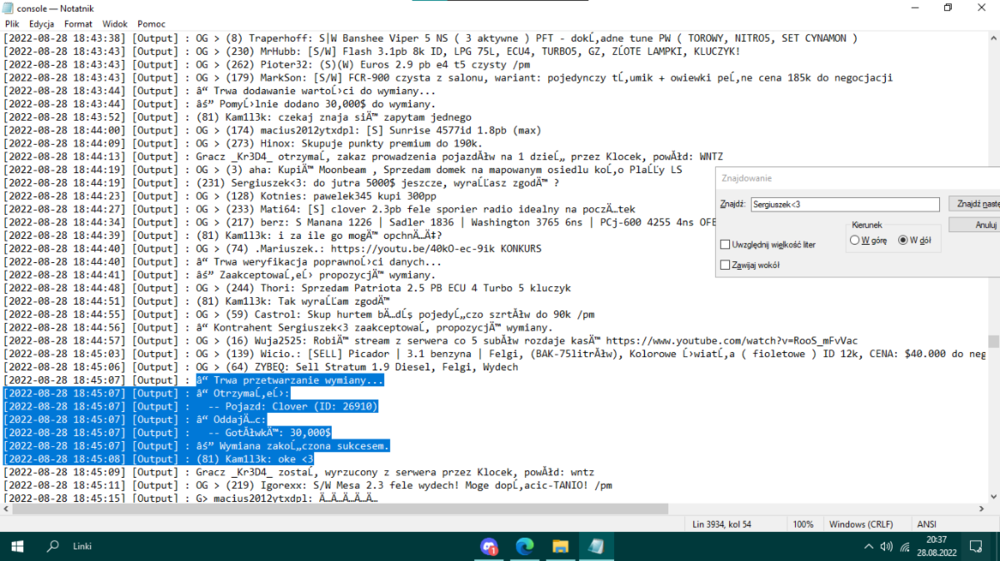This screenshot has width=1000, height=561.
Task: Open the Edycja menu
Action: [x=41, y=24]
